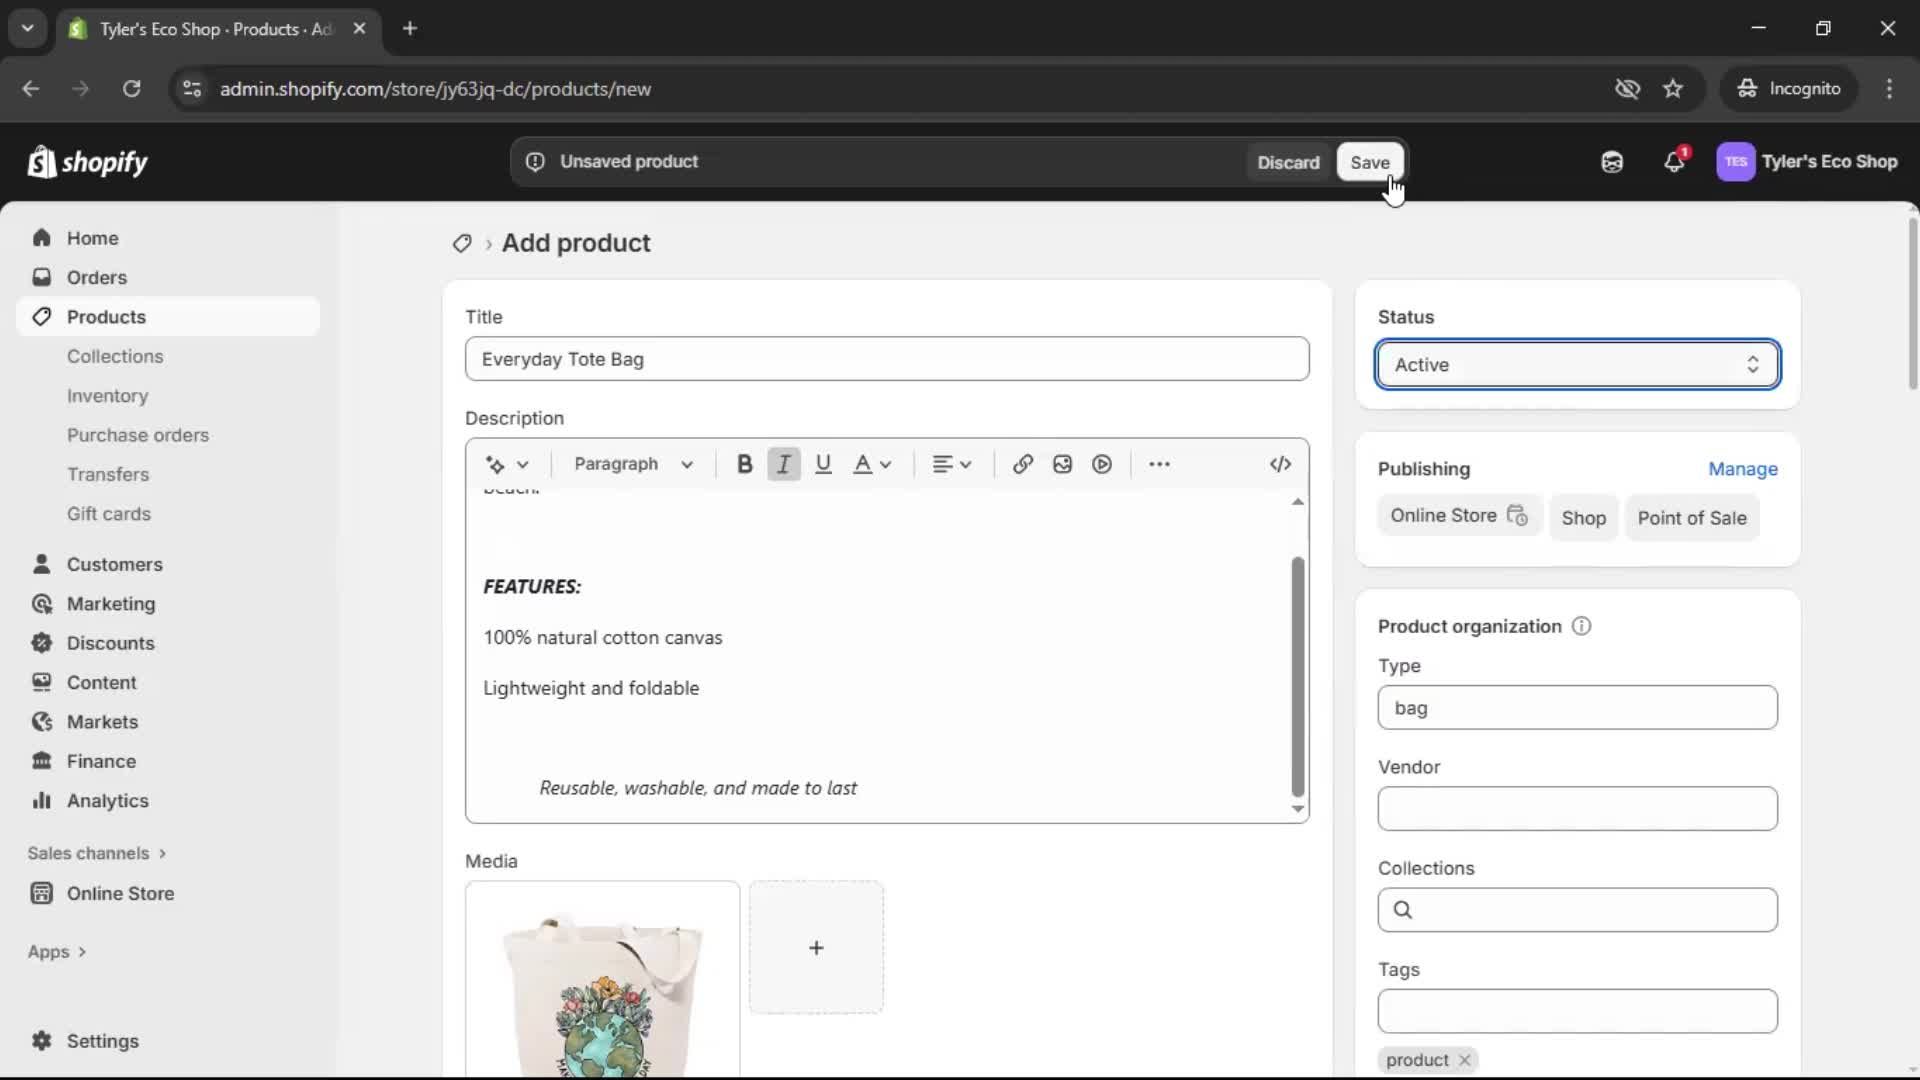Open the product Status dropdown

click(1576, 364)
